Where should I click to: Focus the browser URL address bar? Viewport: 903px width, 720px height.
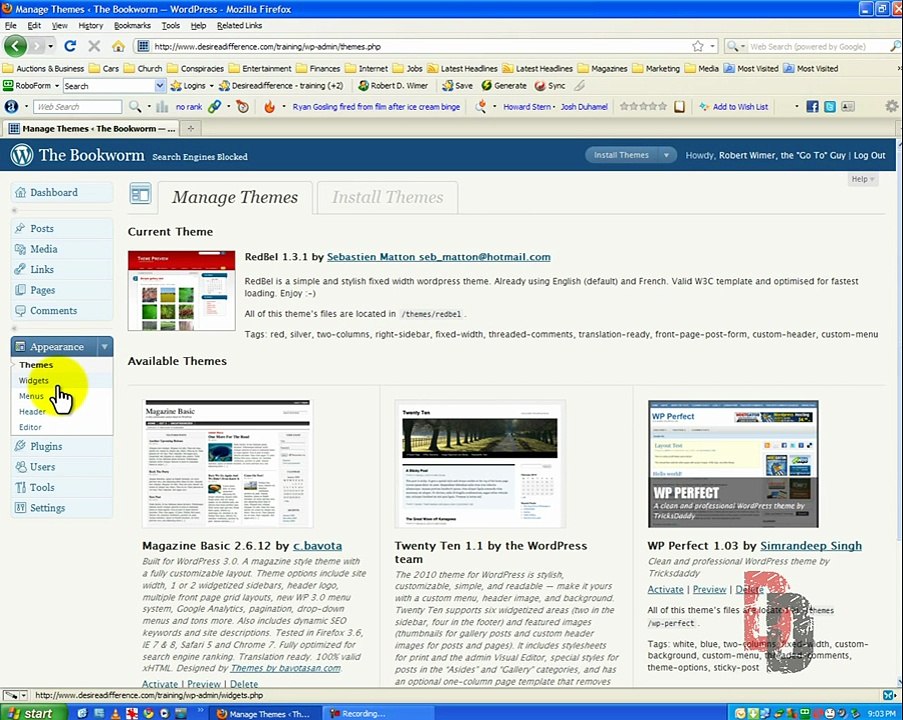tap(420, 46)
